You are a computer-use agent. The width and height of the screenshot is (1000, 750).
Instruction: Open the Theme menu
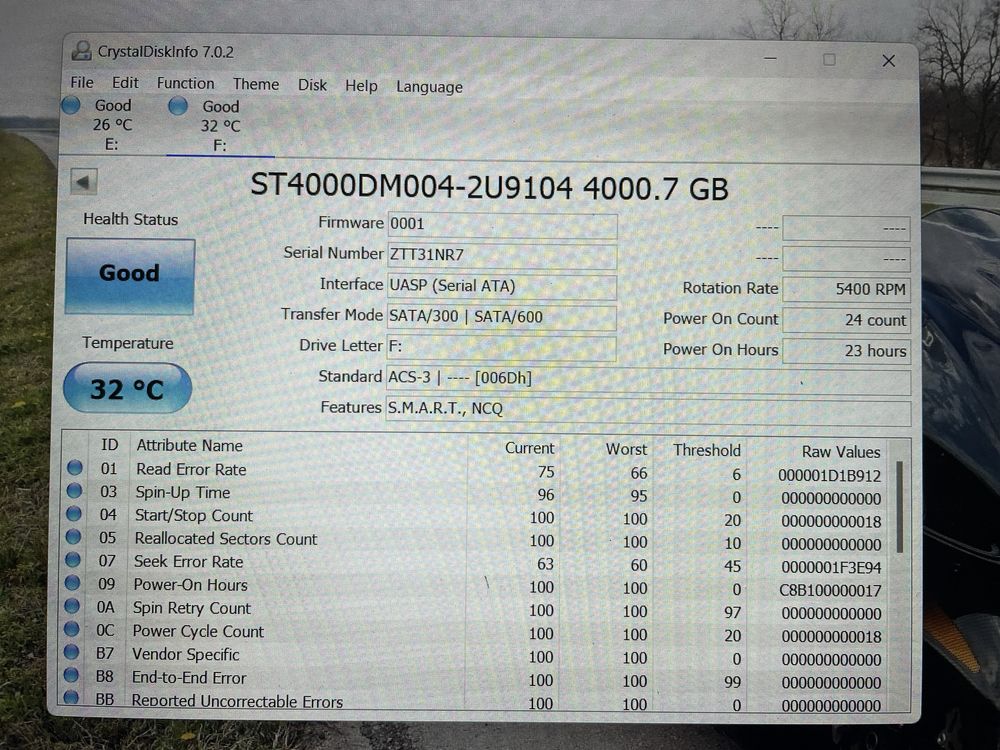(256, 84)
